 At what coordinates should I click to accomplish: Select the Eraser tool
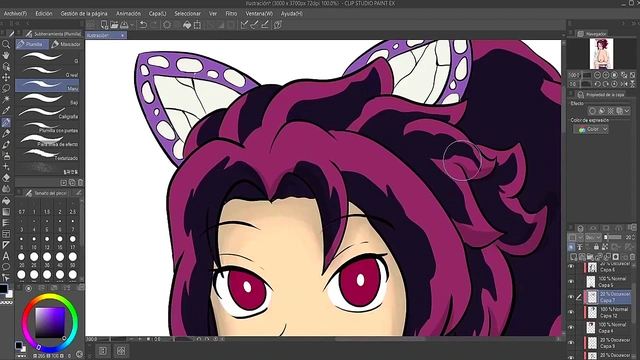pyautogui.click(x=6, y=178)
